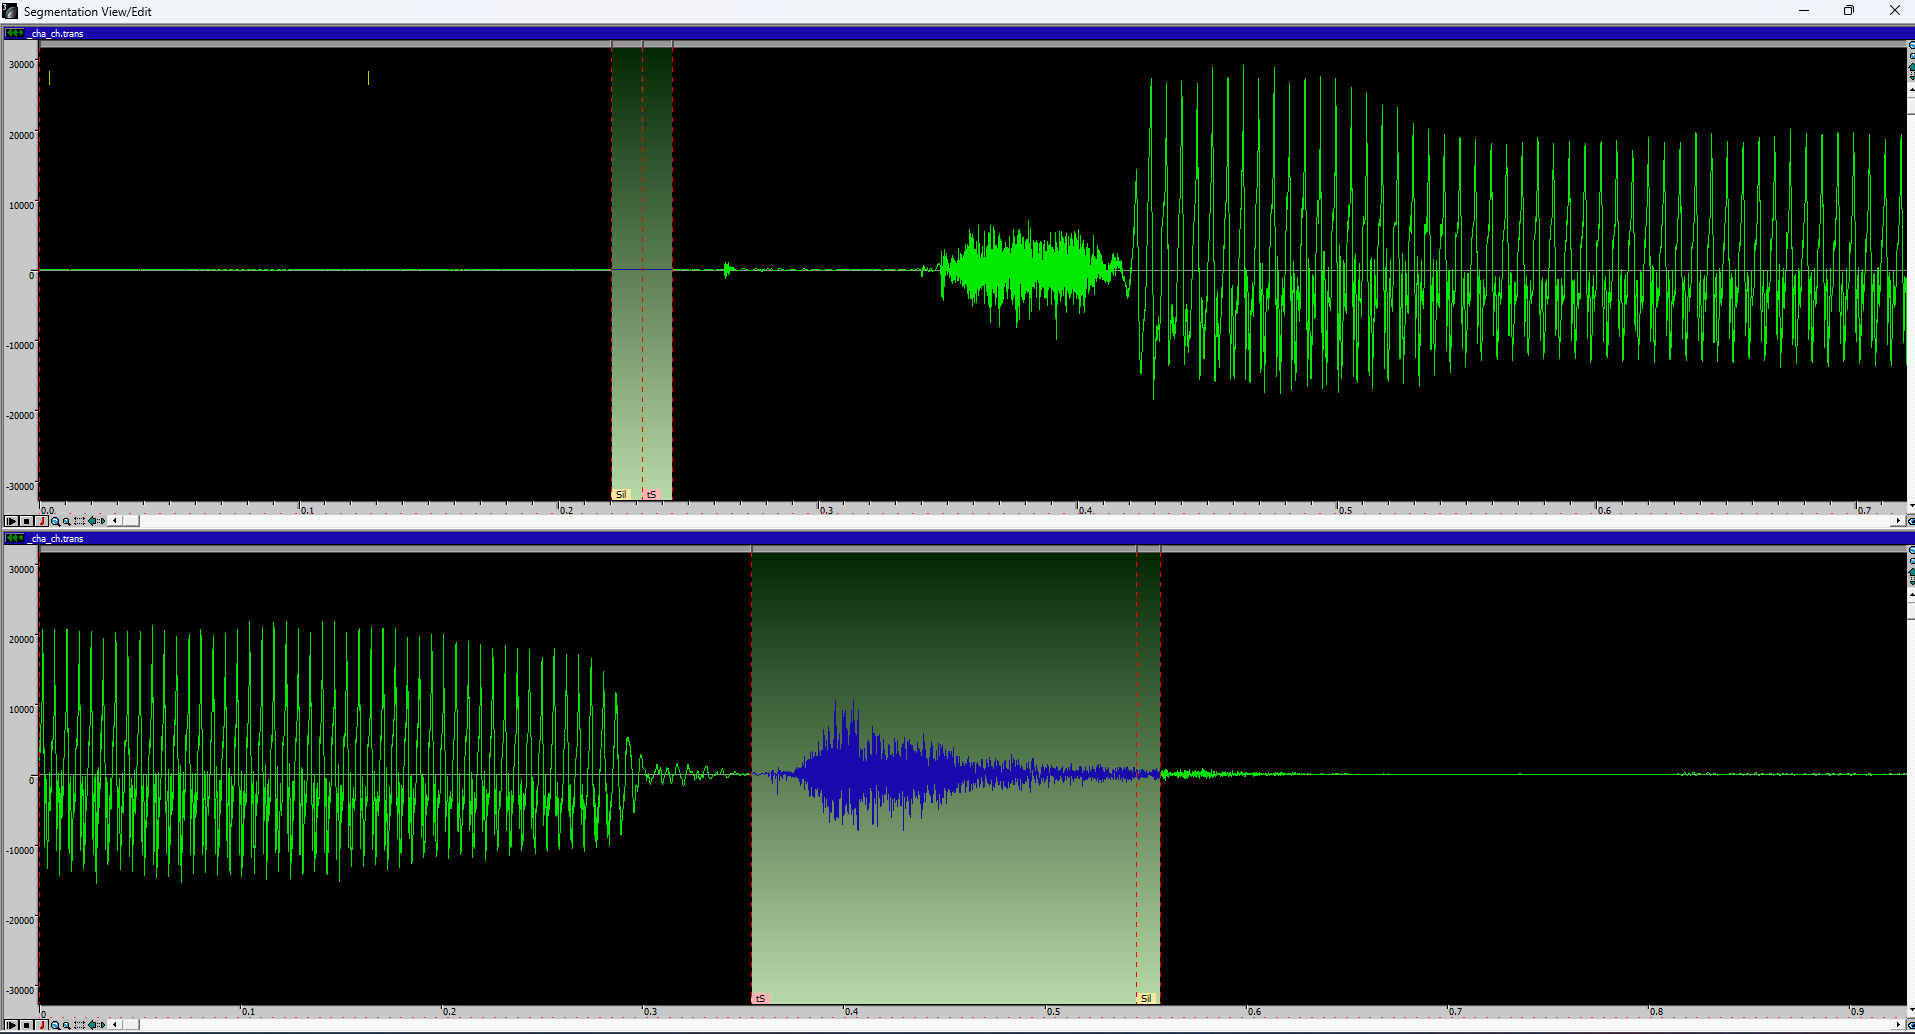Click the second magnifier icon in top panel
This screenshot has width=1915, height=1034.
coord(67,521)
